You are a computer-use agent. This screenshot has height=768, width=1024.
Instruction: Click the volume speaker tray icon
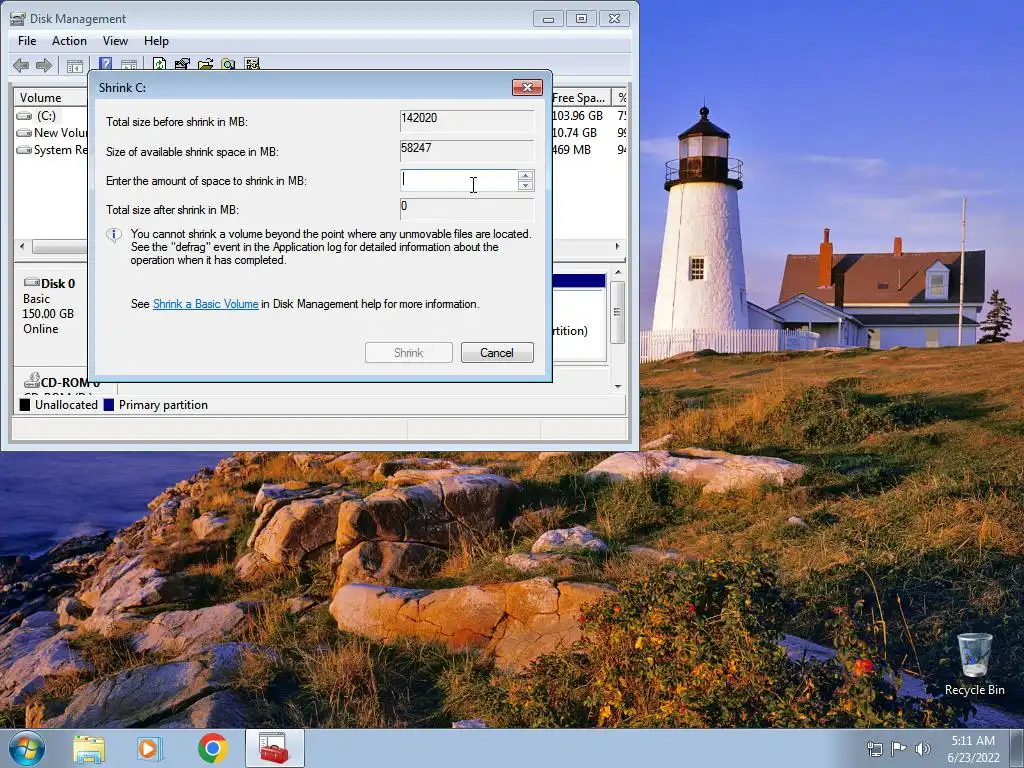coord(922,749)
